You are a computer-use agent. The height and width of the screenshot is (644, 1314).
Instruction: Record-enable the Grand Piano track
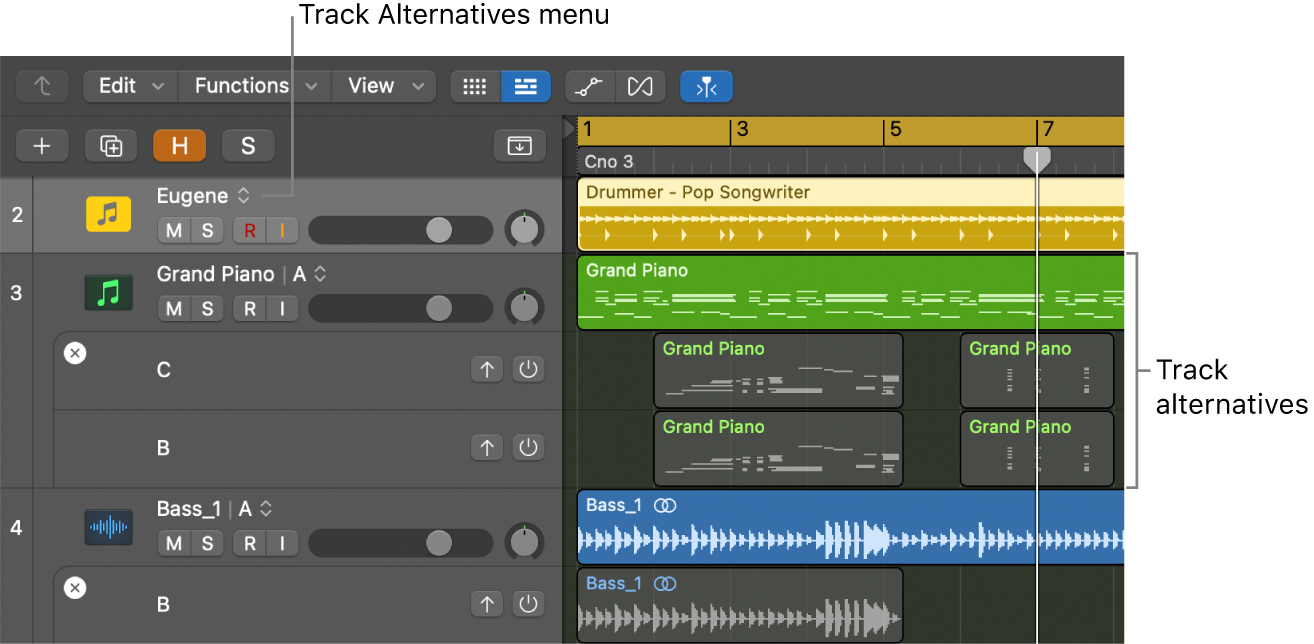click(250, 309)
